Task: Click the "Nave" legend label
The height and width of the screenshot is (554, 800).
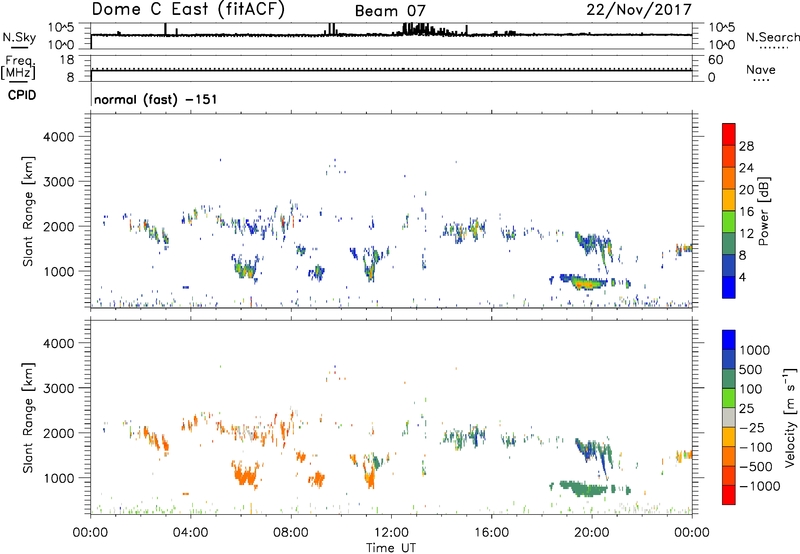Action: point(761,69)
